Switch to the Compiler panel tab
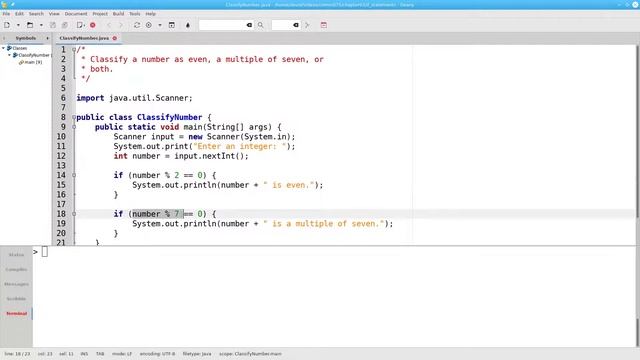The image size is (640, 360). (16, 269)
